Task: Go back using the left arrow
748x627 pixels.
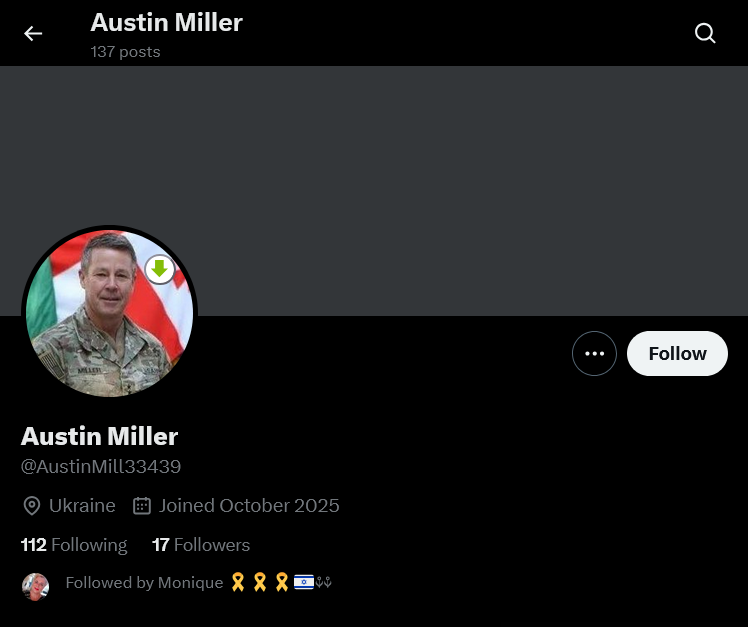Action: [x=33, y=33]
